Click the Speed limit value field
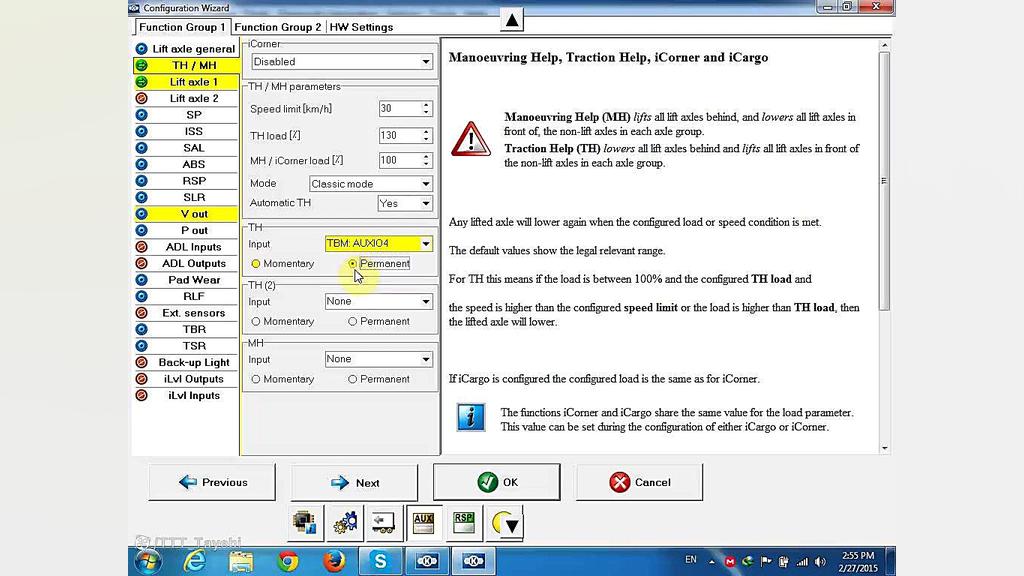This screenshot has height=576, width=1024. tap(399, 108)
